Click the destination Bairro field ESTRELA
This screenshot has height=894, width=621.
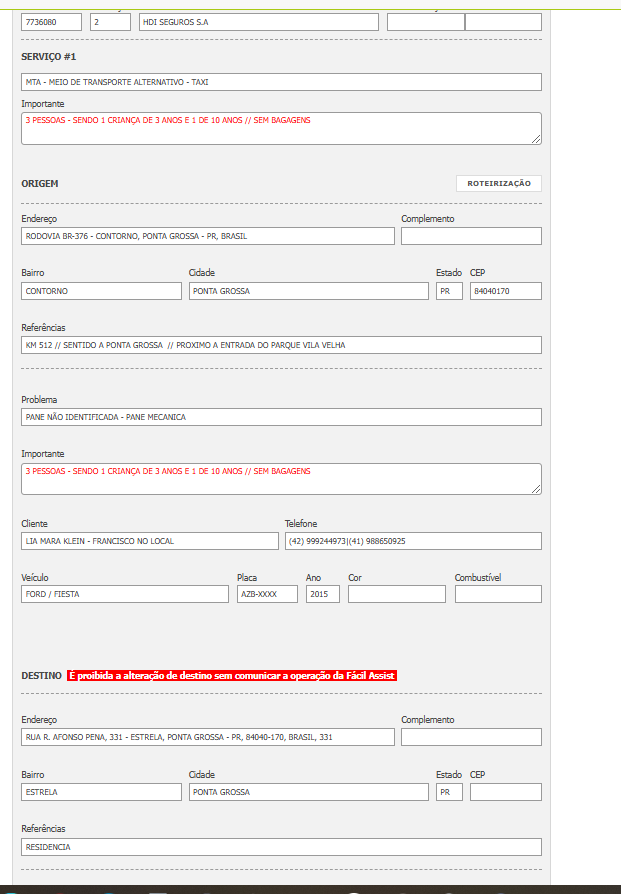click(102, 792)
